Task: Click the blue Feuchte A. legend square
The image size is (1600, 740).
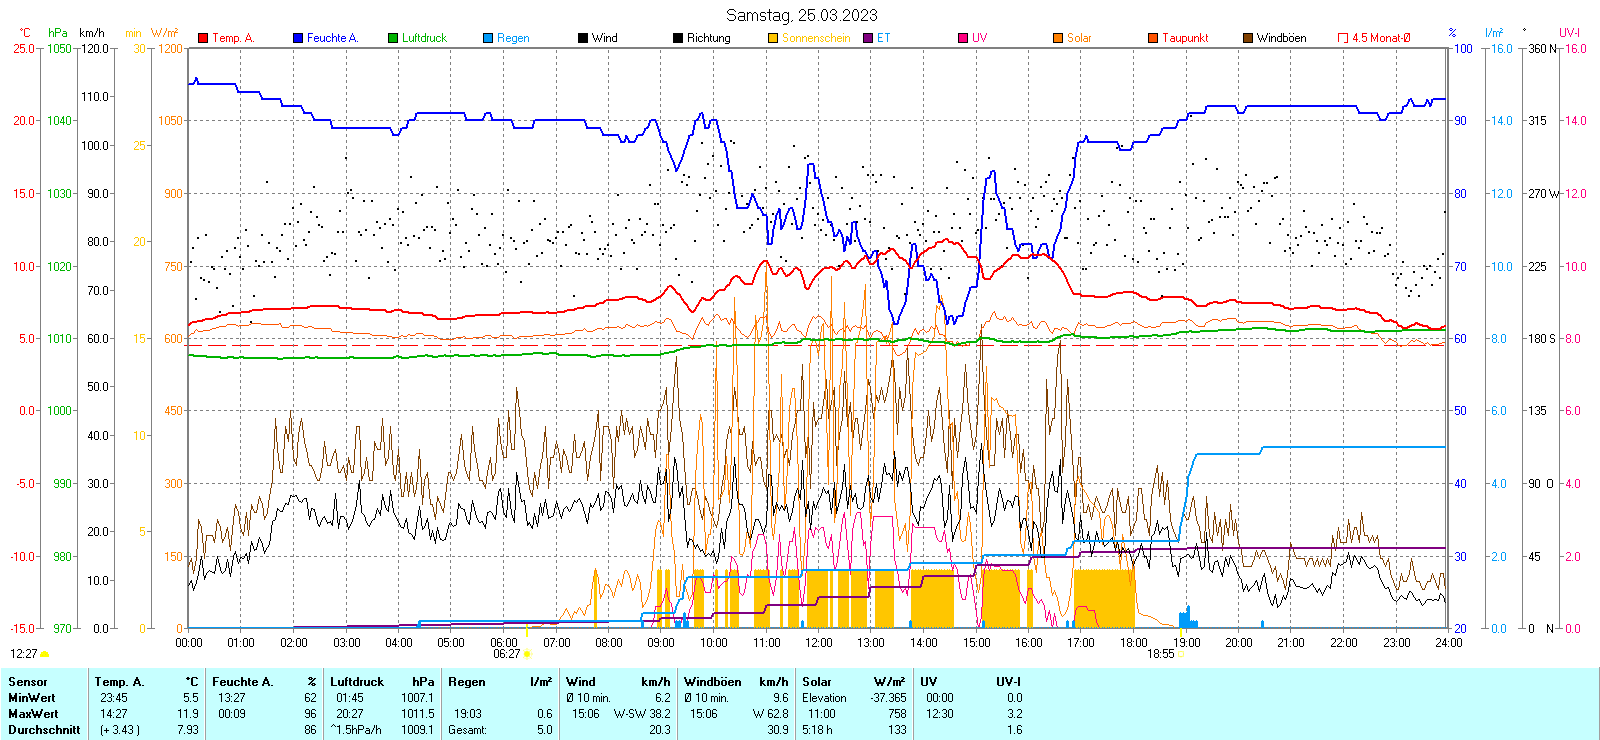Action: [x=298, y=38]
